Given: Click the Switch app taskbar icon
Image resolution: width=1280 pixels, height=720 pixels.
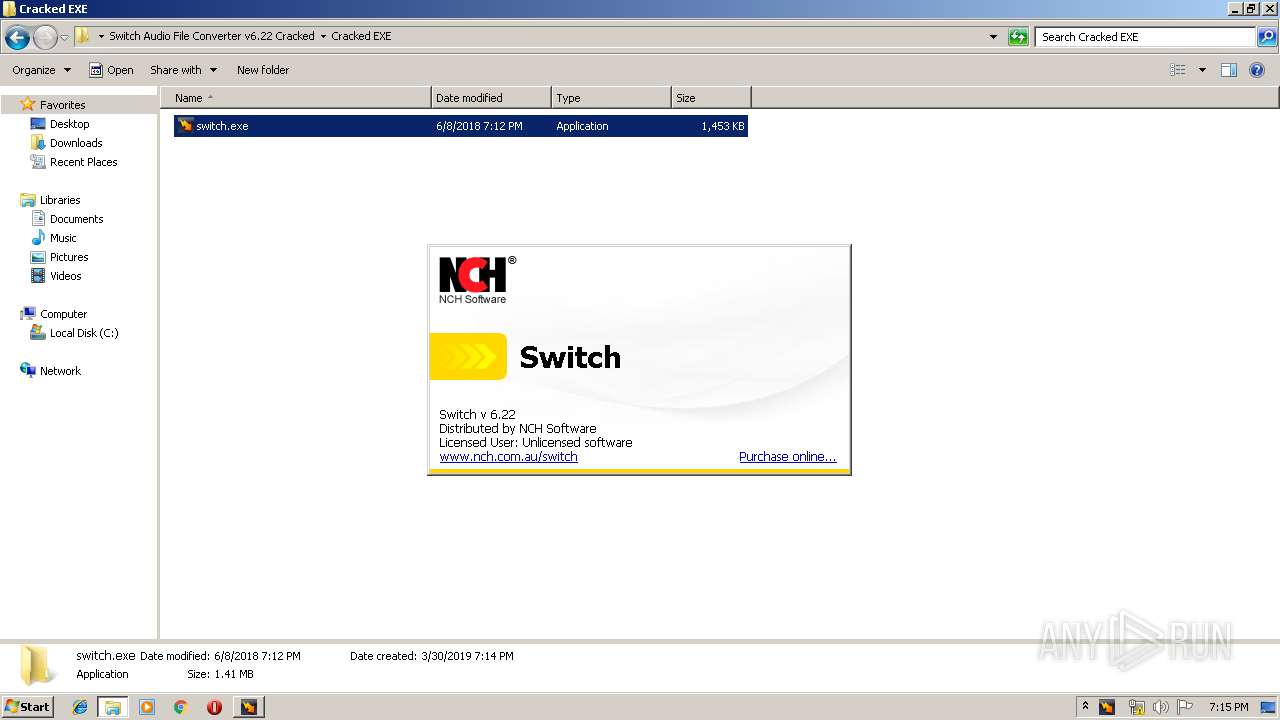Looking at the screenshot, I should (248, 707).
